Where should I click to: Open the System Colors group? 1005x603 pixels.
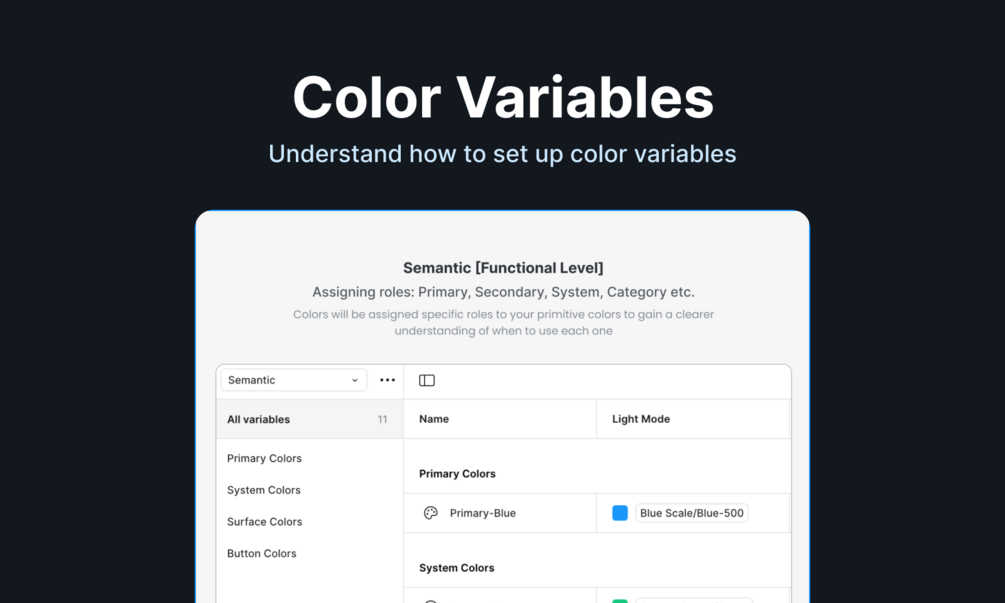point(264,490)
